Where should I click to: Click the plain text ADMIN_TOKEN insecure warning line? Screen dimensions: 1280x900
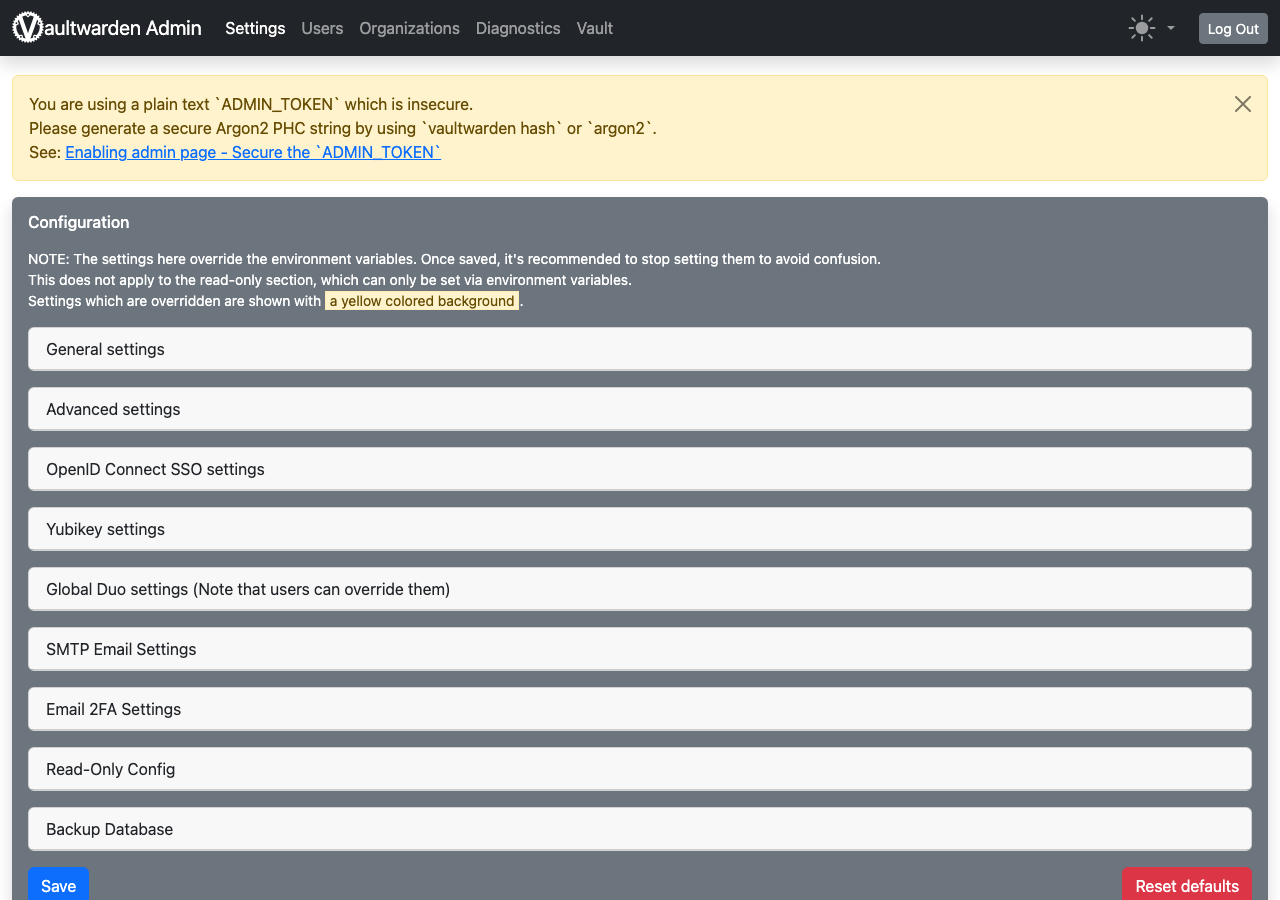tap(251, 104)
